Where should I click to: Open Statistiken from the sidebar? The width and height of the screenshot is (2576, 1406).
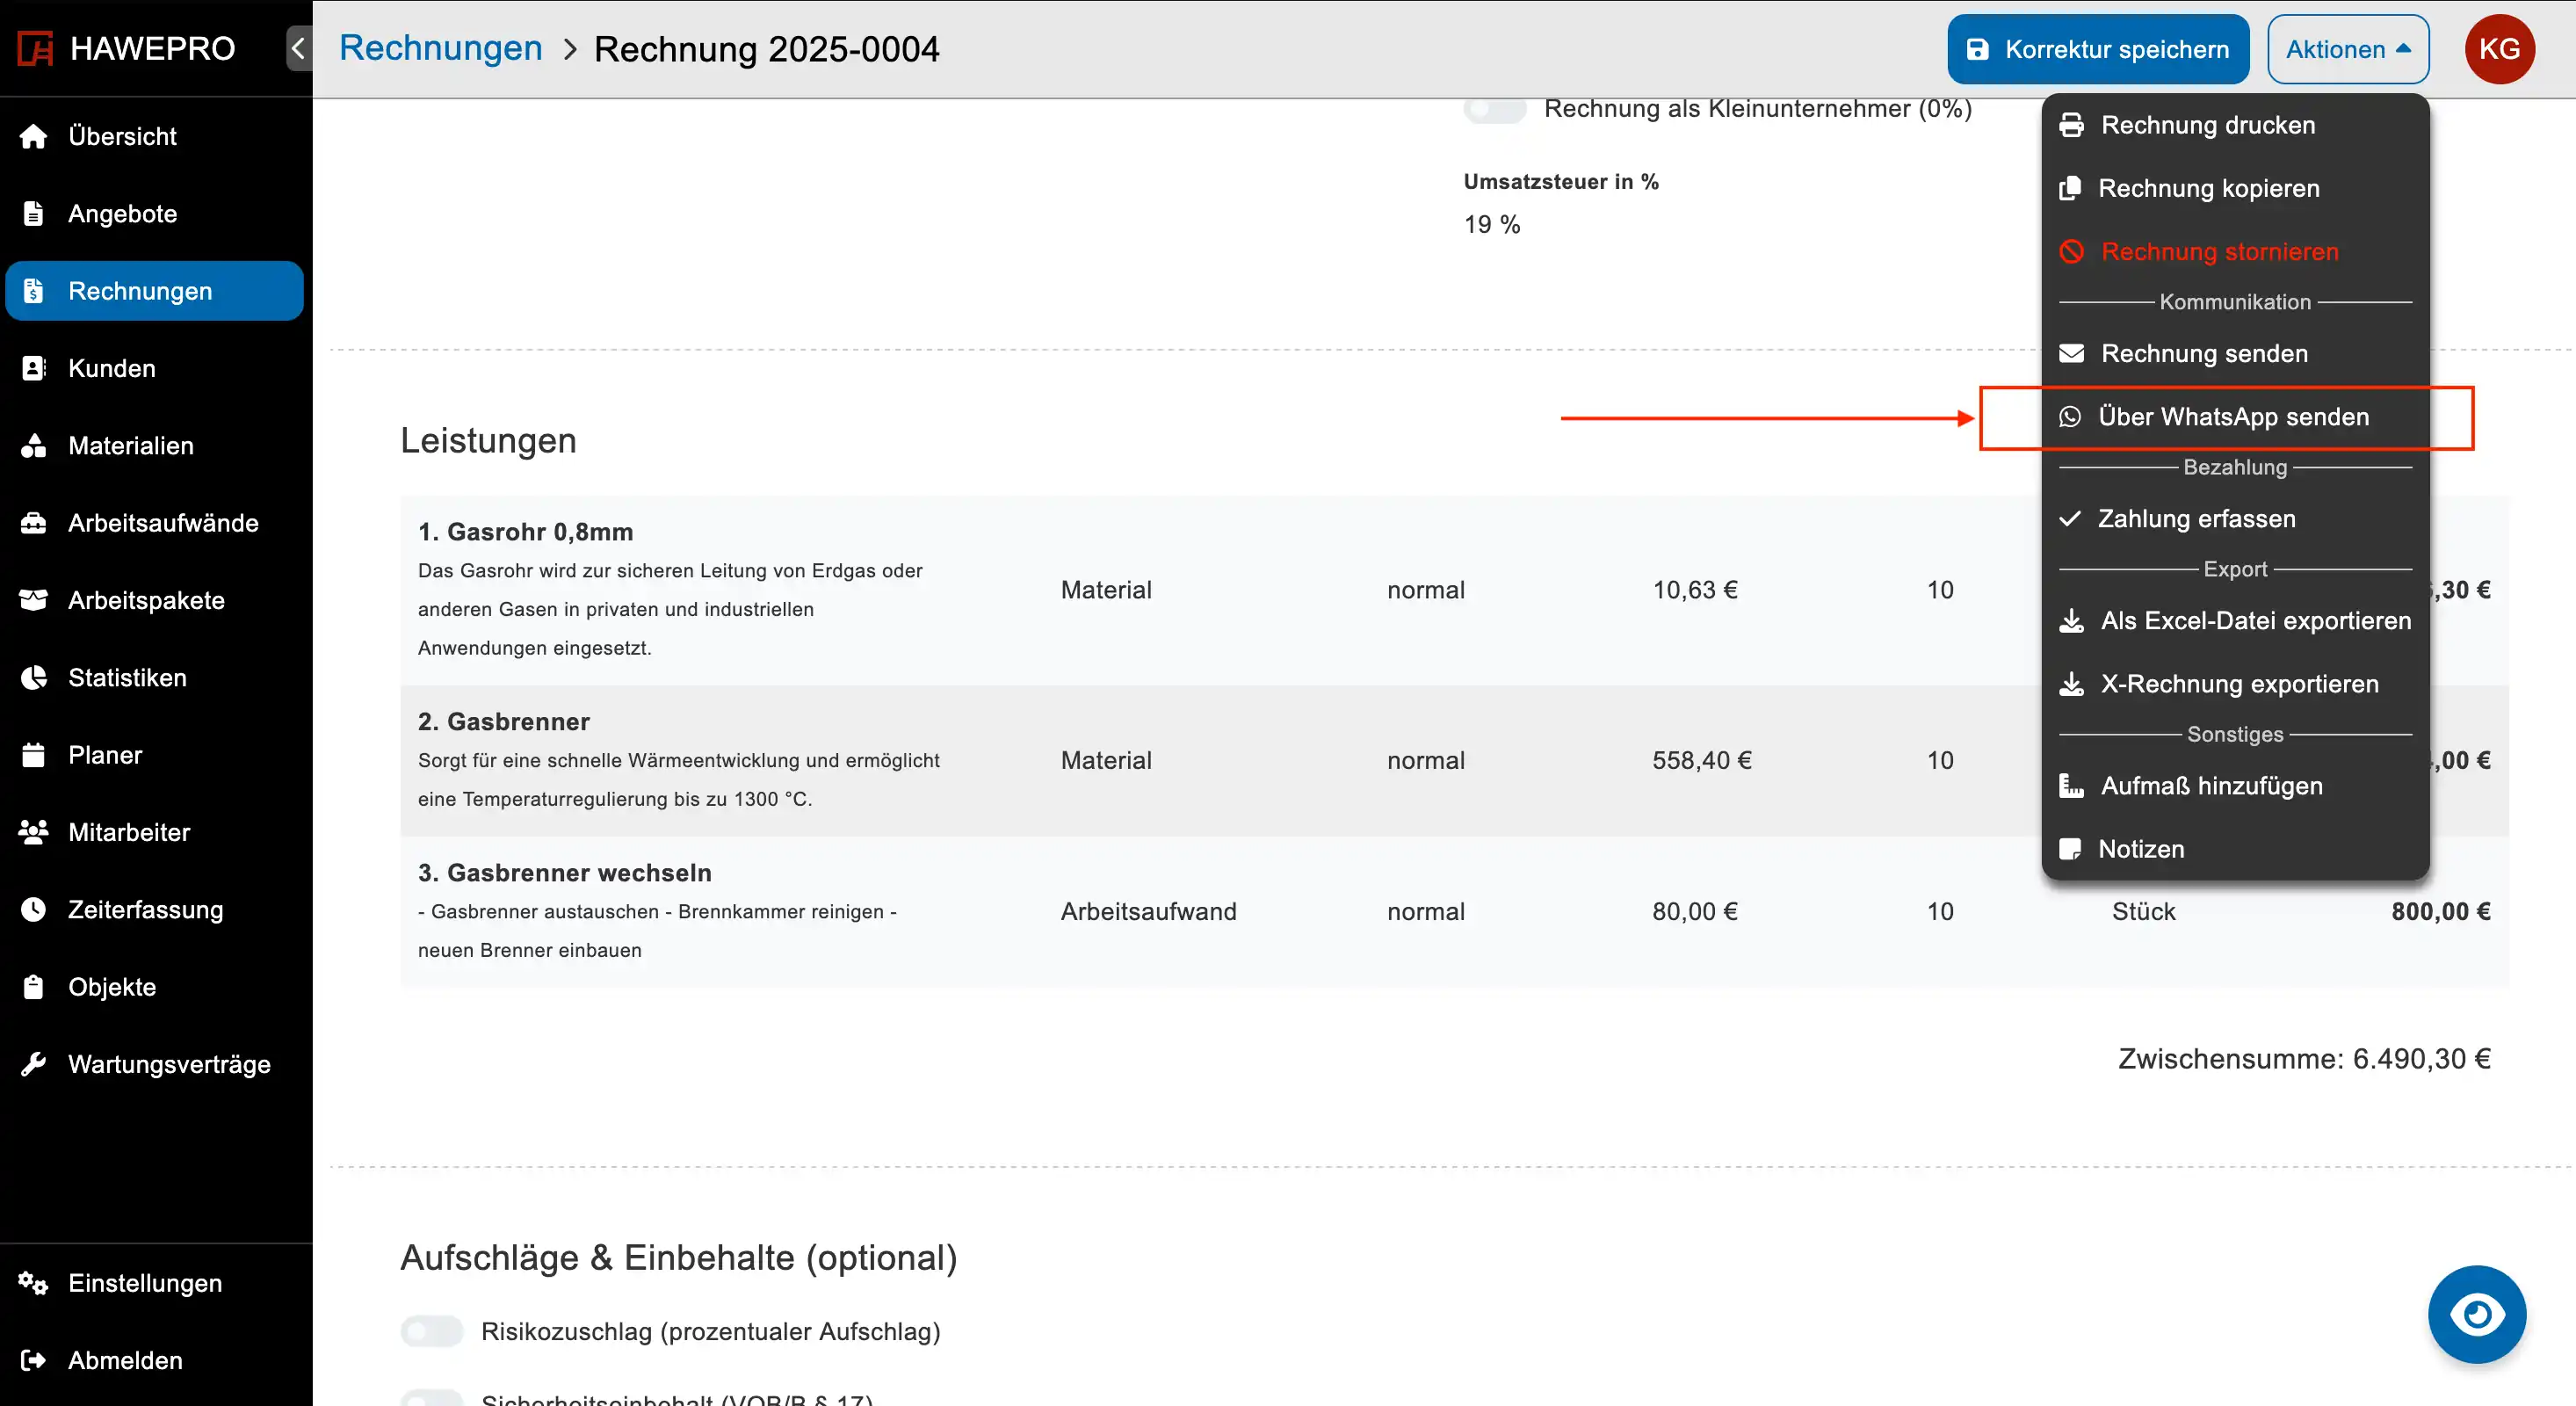point(154,677)
